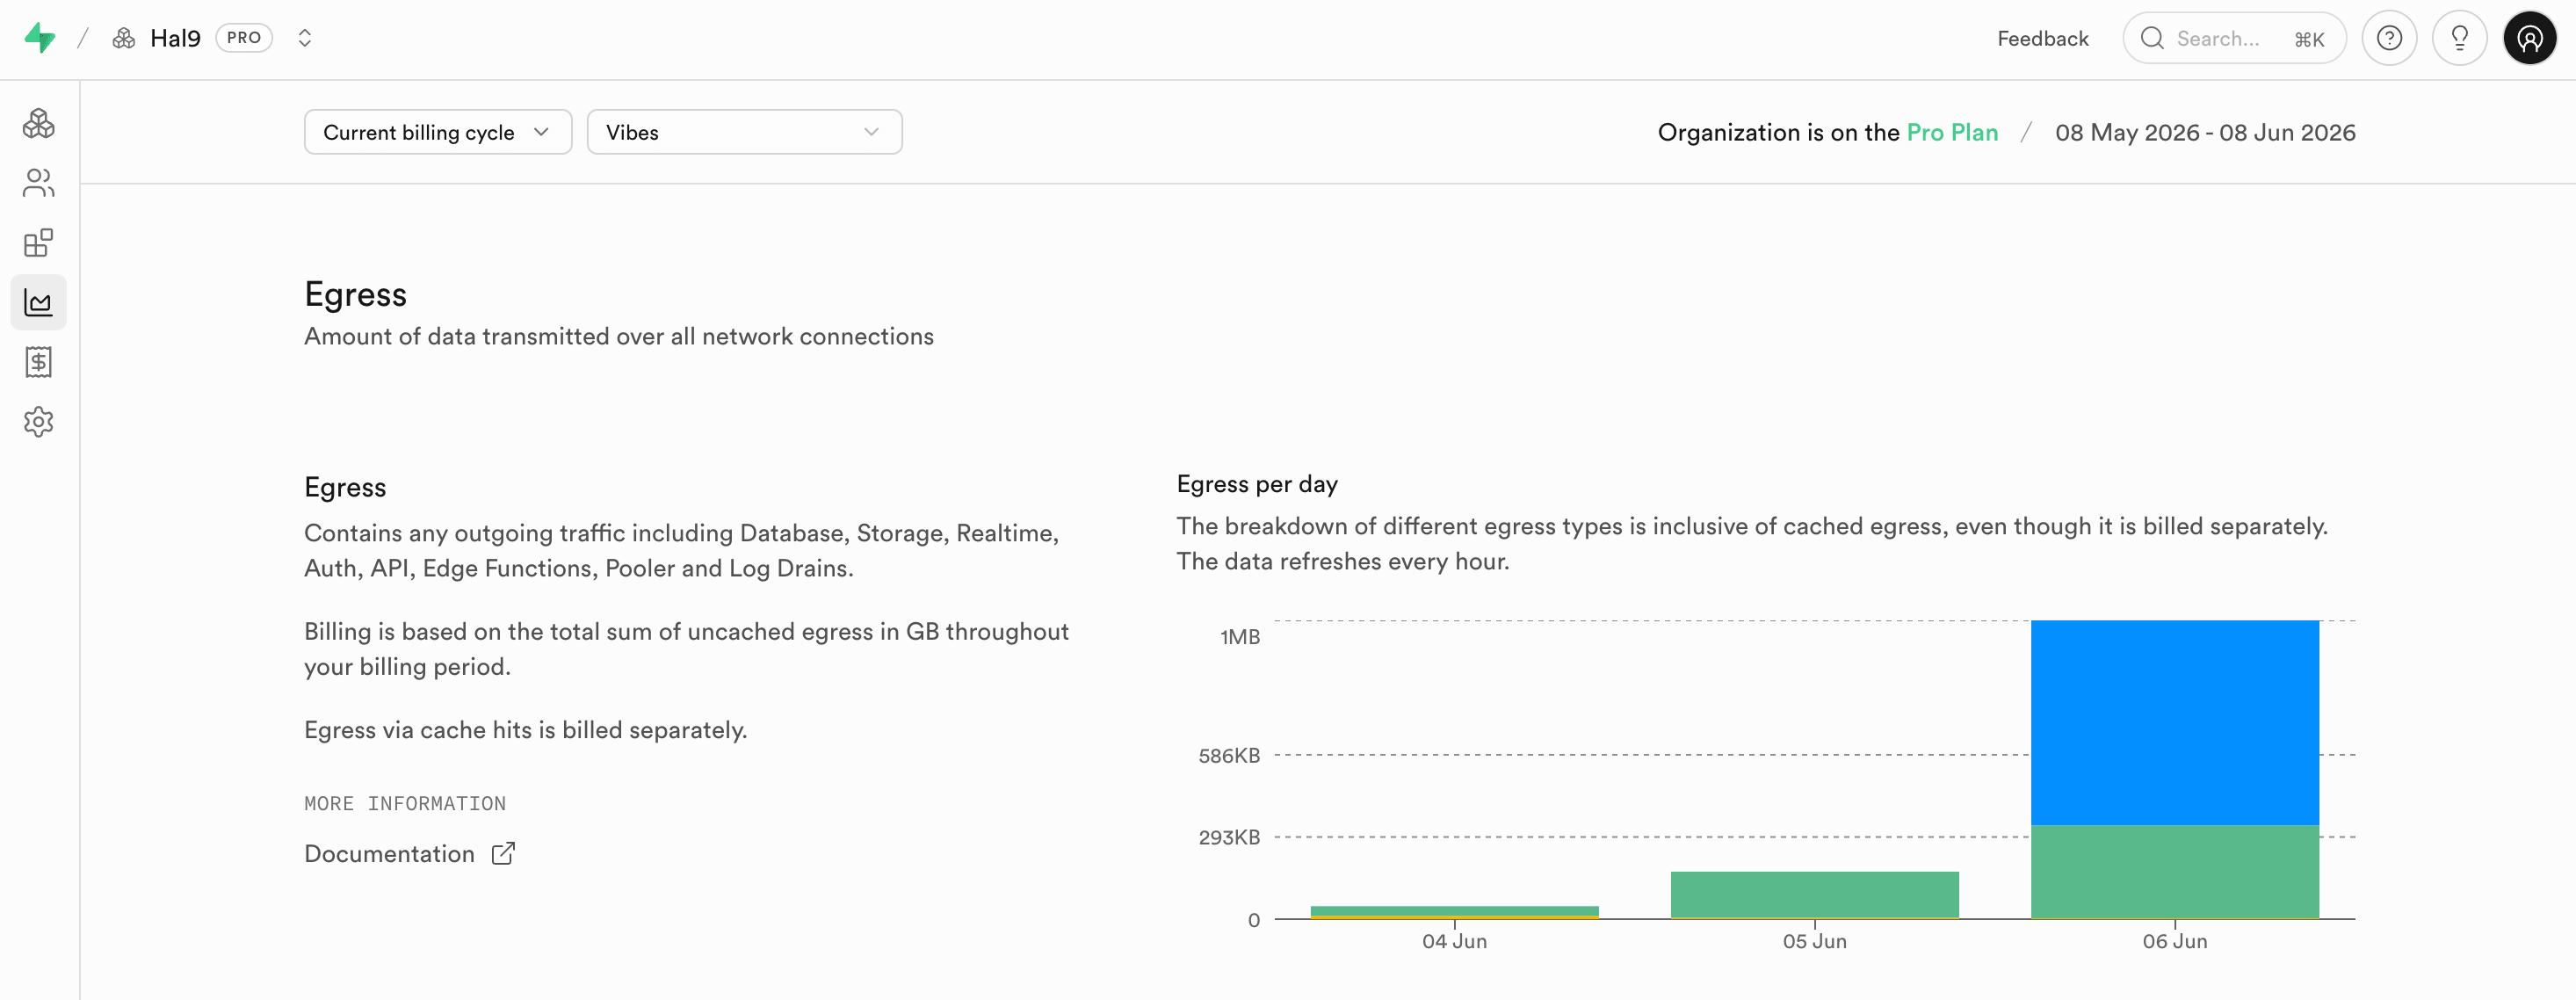
Task: Click the green 05 Jun bar
Action: coord(1814,894)
